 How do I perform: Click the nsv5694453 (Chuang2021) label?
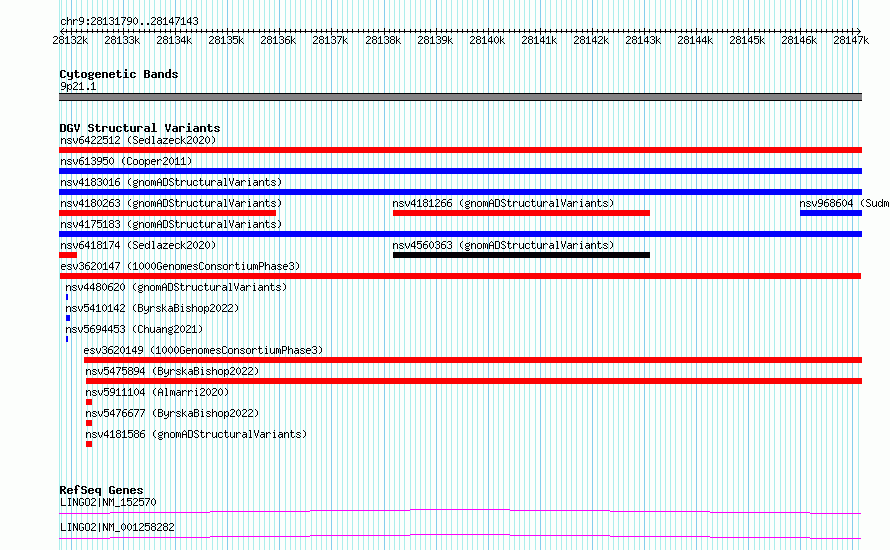[134, 329]
